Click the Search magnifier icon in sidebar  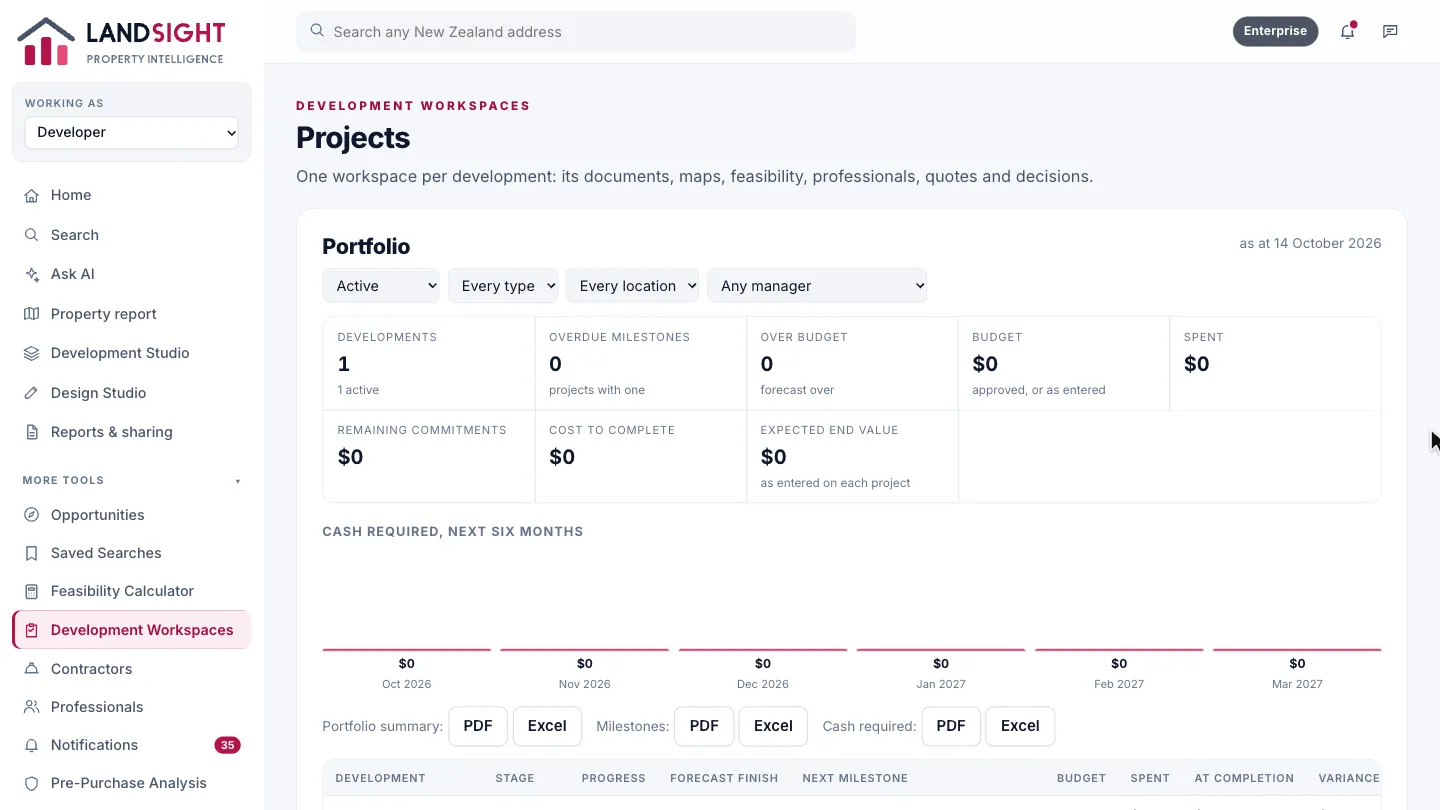click(32, 235)
